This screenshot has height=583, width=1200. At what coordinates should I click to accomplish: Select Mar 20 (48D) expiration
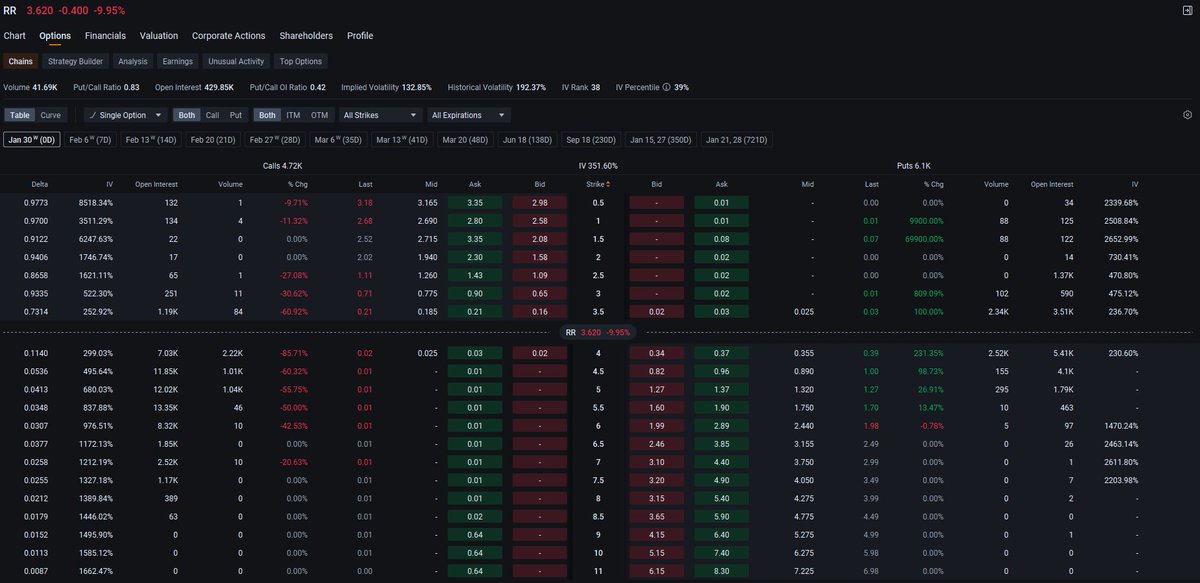click(465, 140)
